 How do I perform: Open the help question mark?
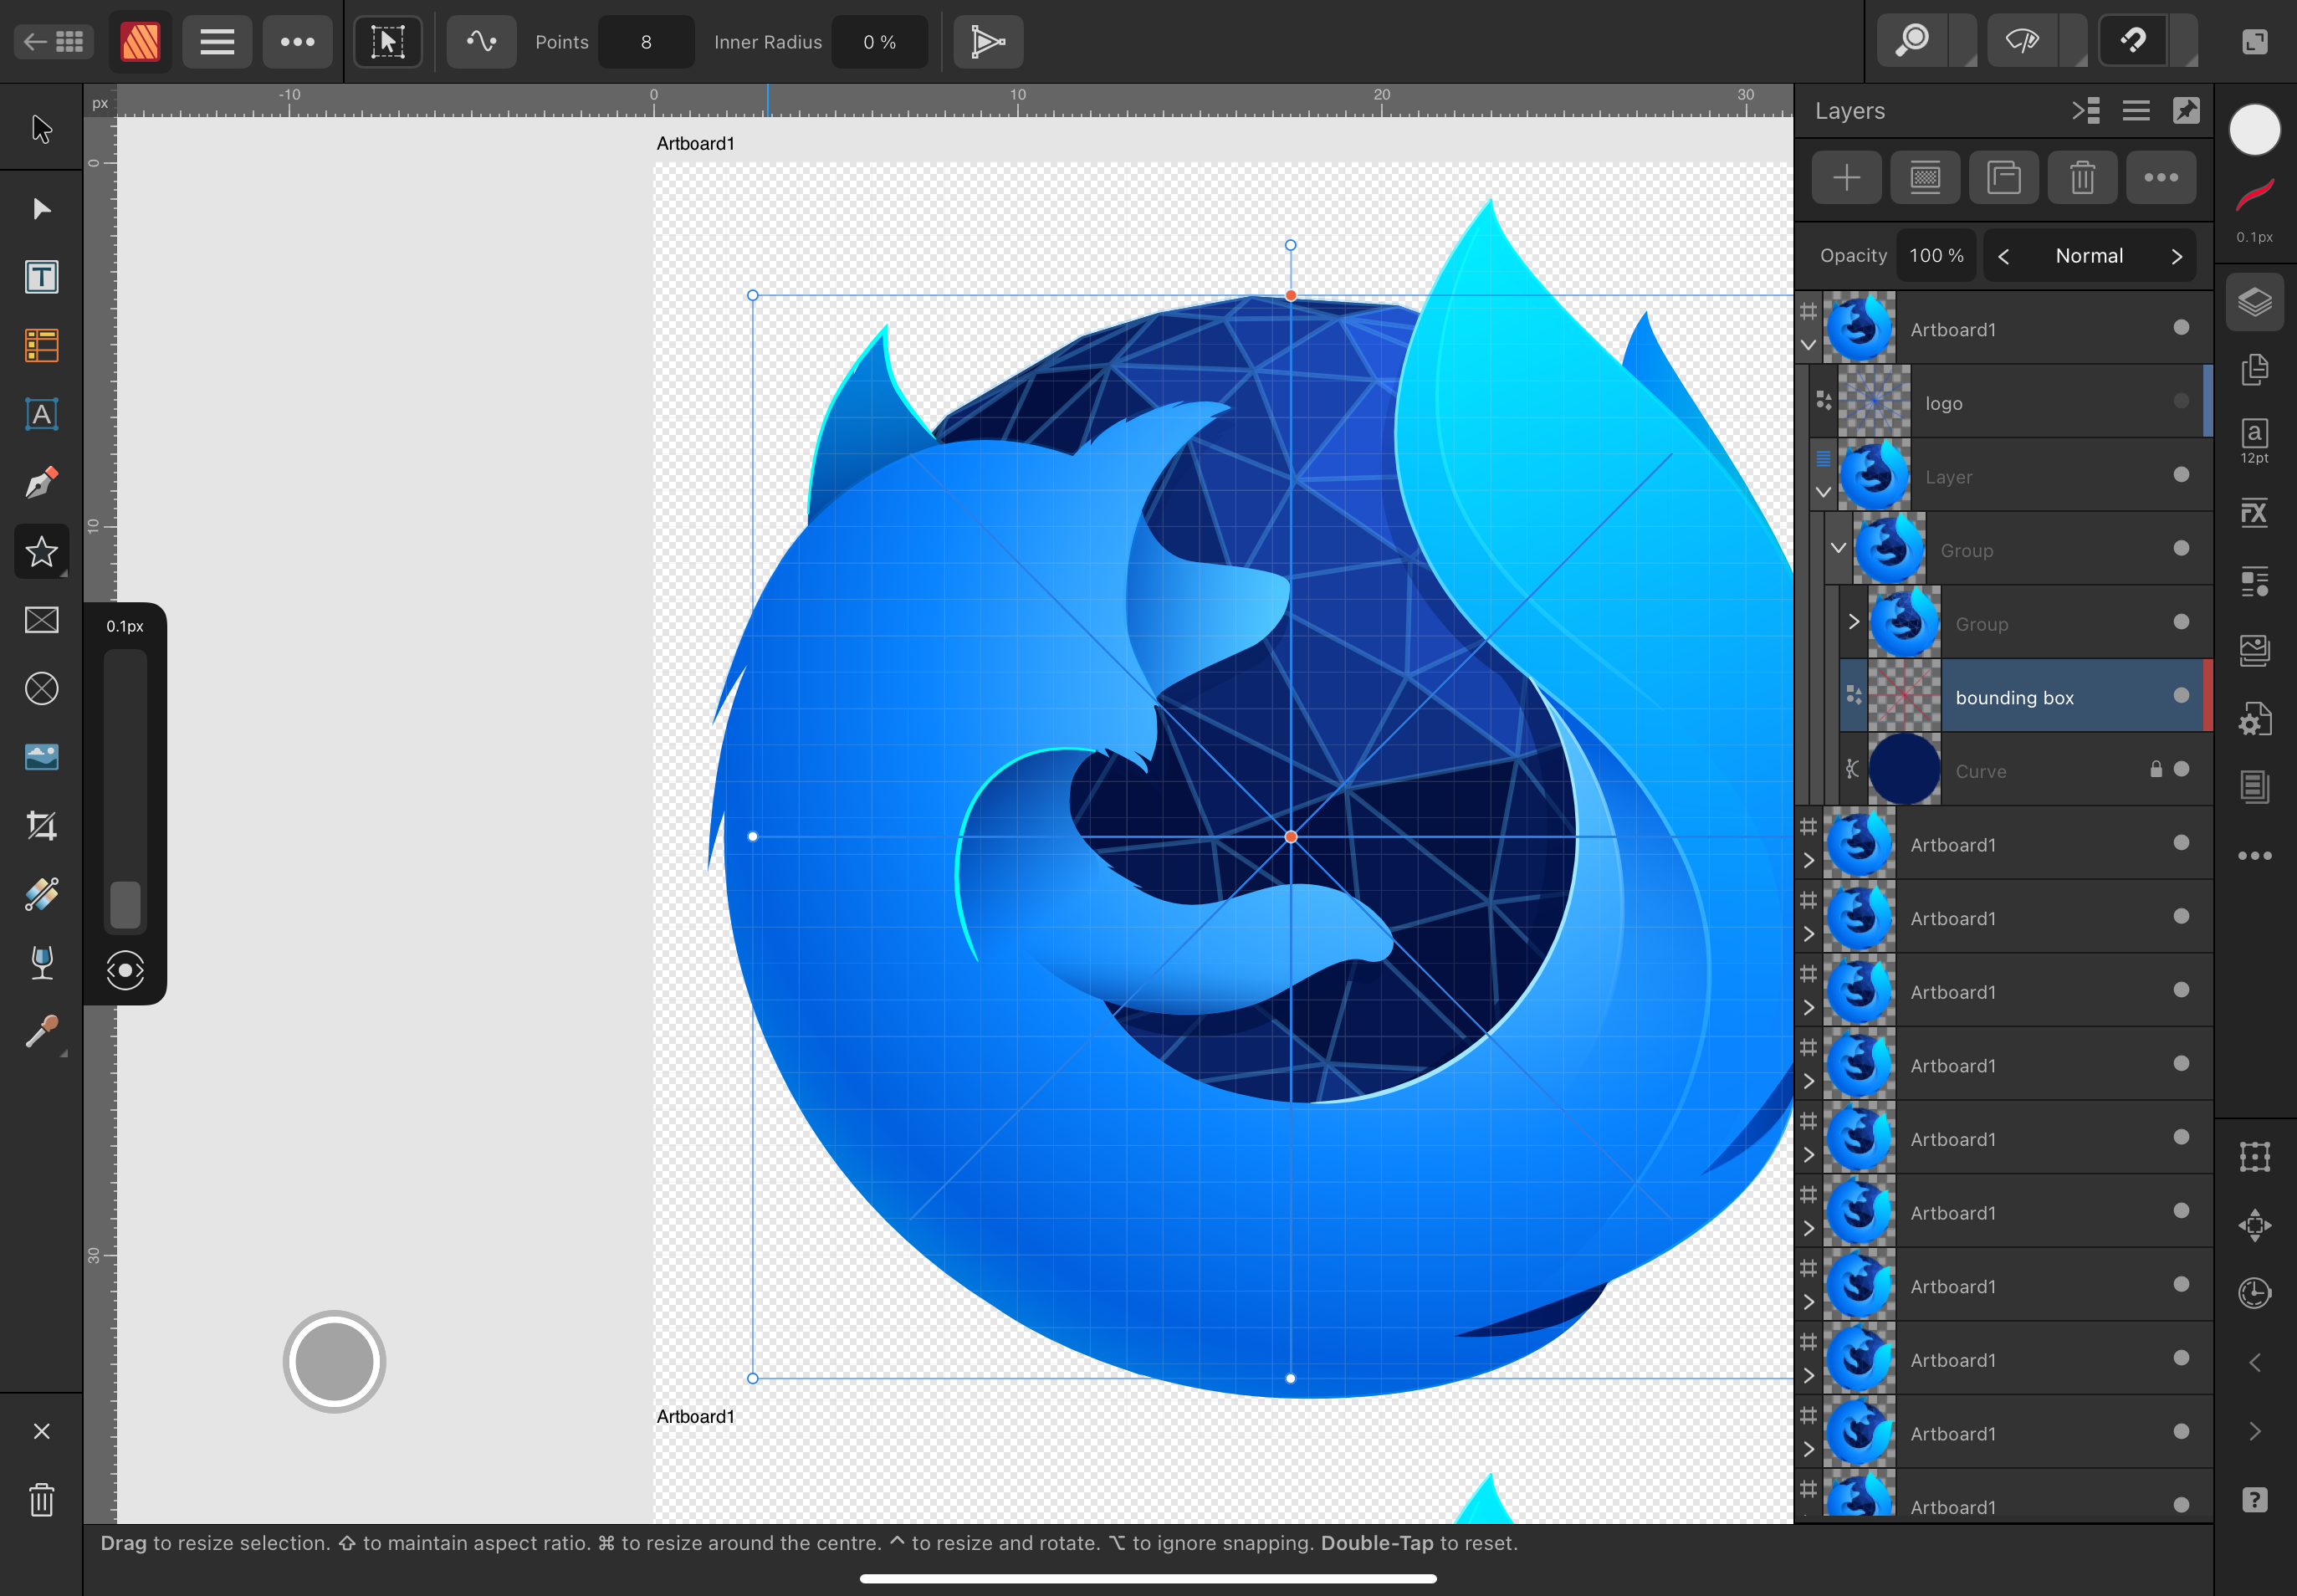click(x=2254, y=1499)
